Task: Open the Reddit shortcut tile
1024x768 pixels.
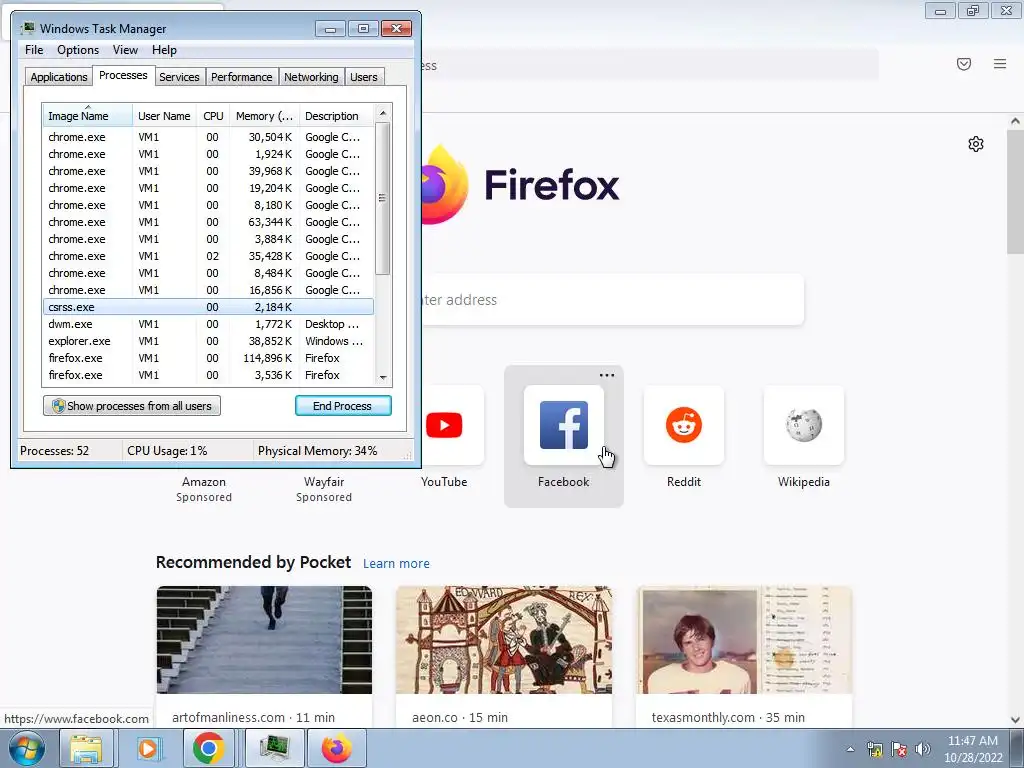Action: tap(684, 425)
